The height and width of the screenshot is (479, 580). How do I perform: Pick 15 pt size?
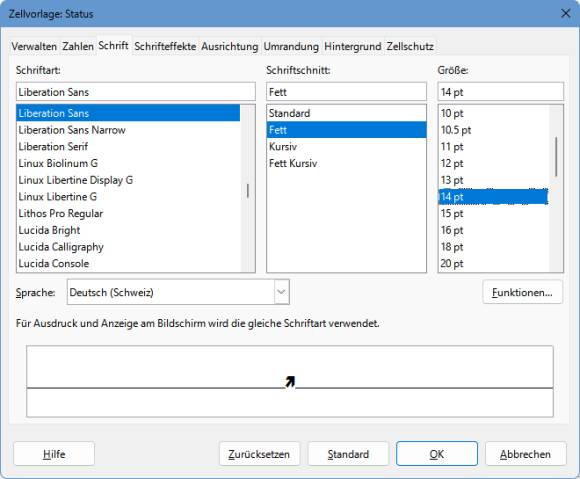[493, 213]
